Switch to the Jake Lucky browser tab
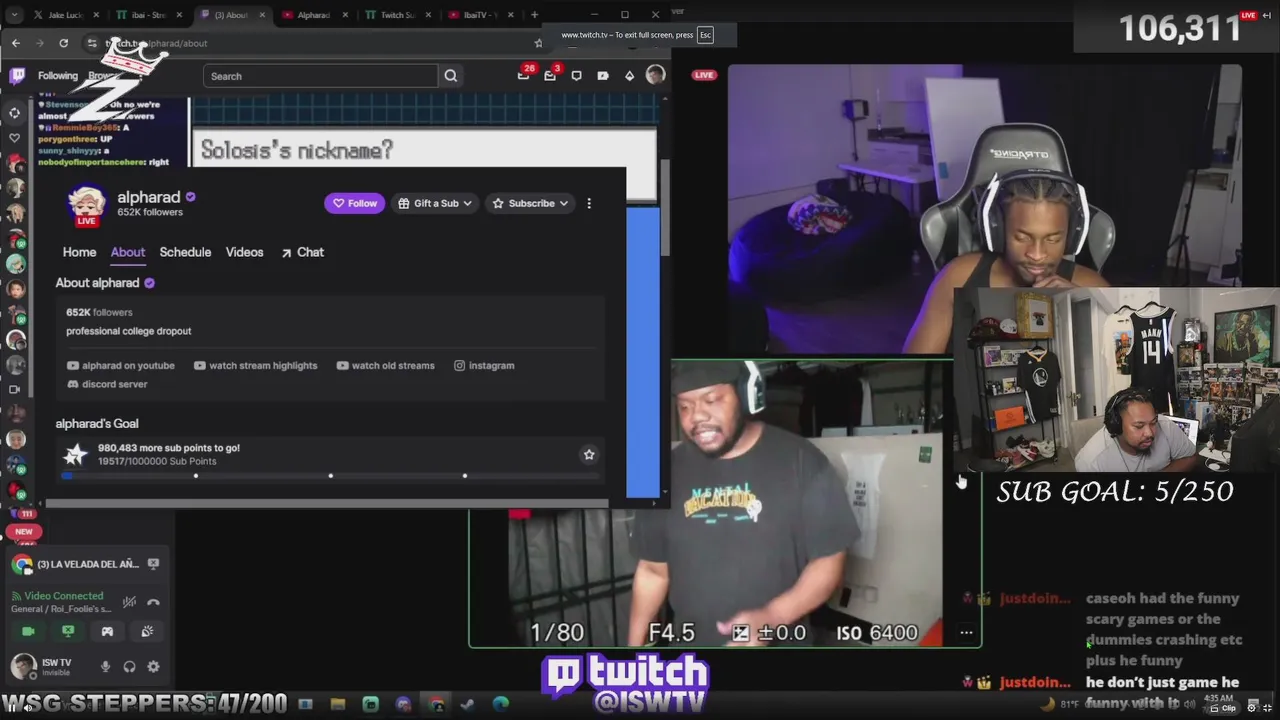The height and width of the screenshot is (720, 1280). tap(68, 15)
